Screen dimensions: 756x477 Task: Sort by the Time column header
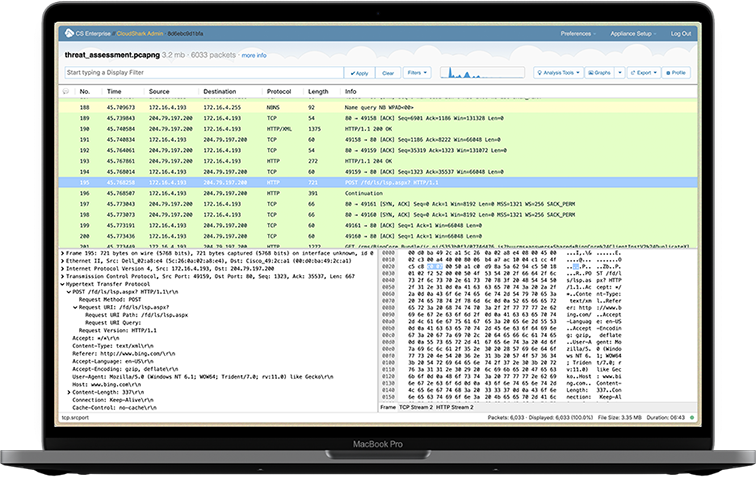click(114, 91)
